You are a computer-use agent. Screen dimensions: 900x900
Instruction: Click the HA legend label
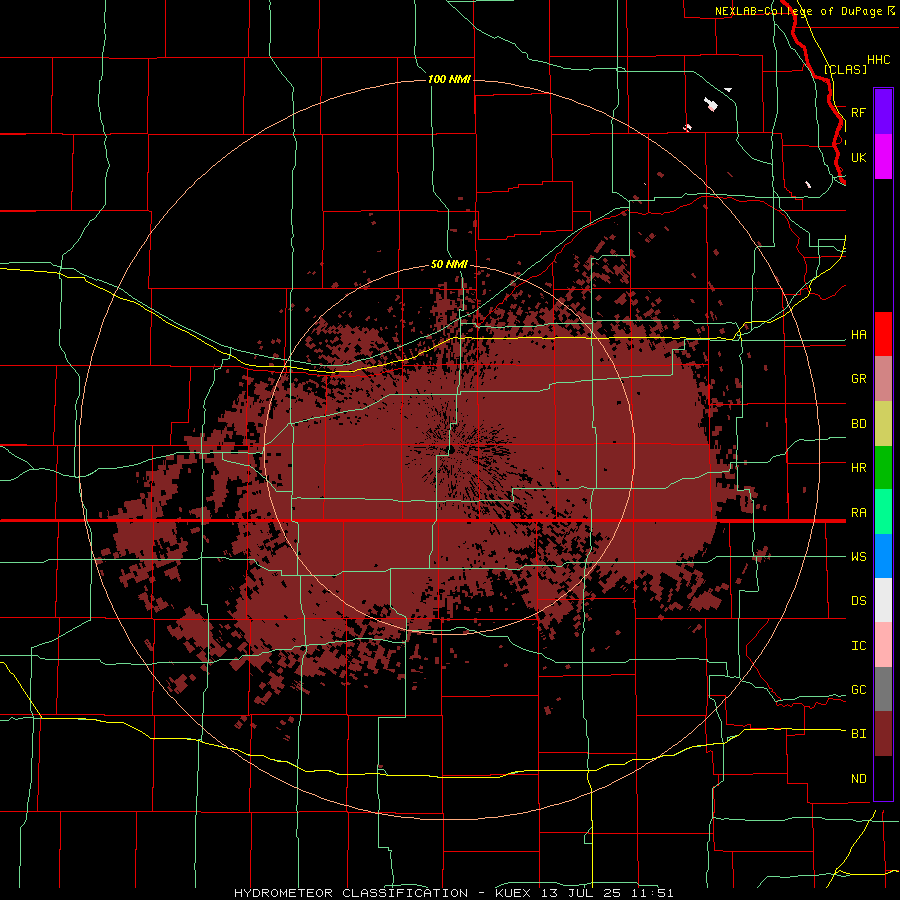coord(858,335)
